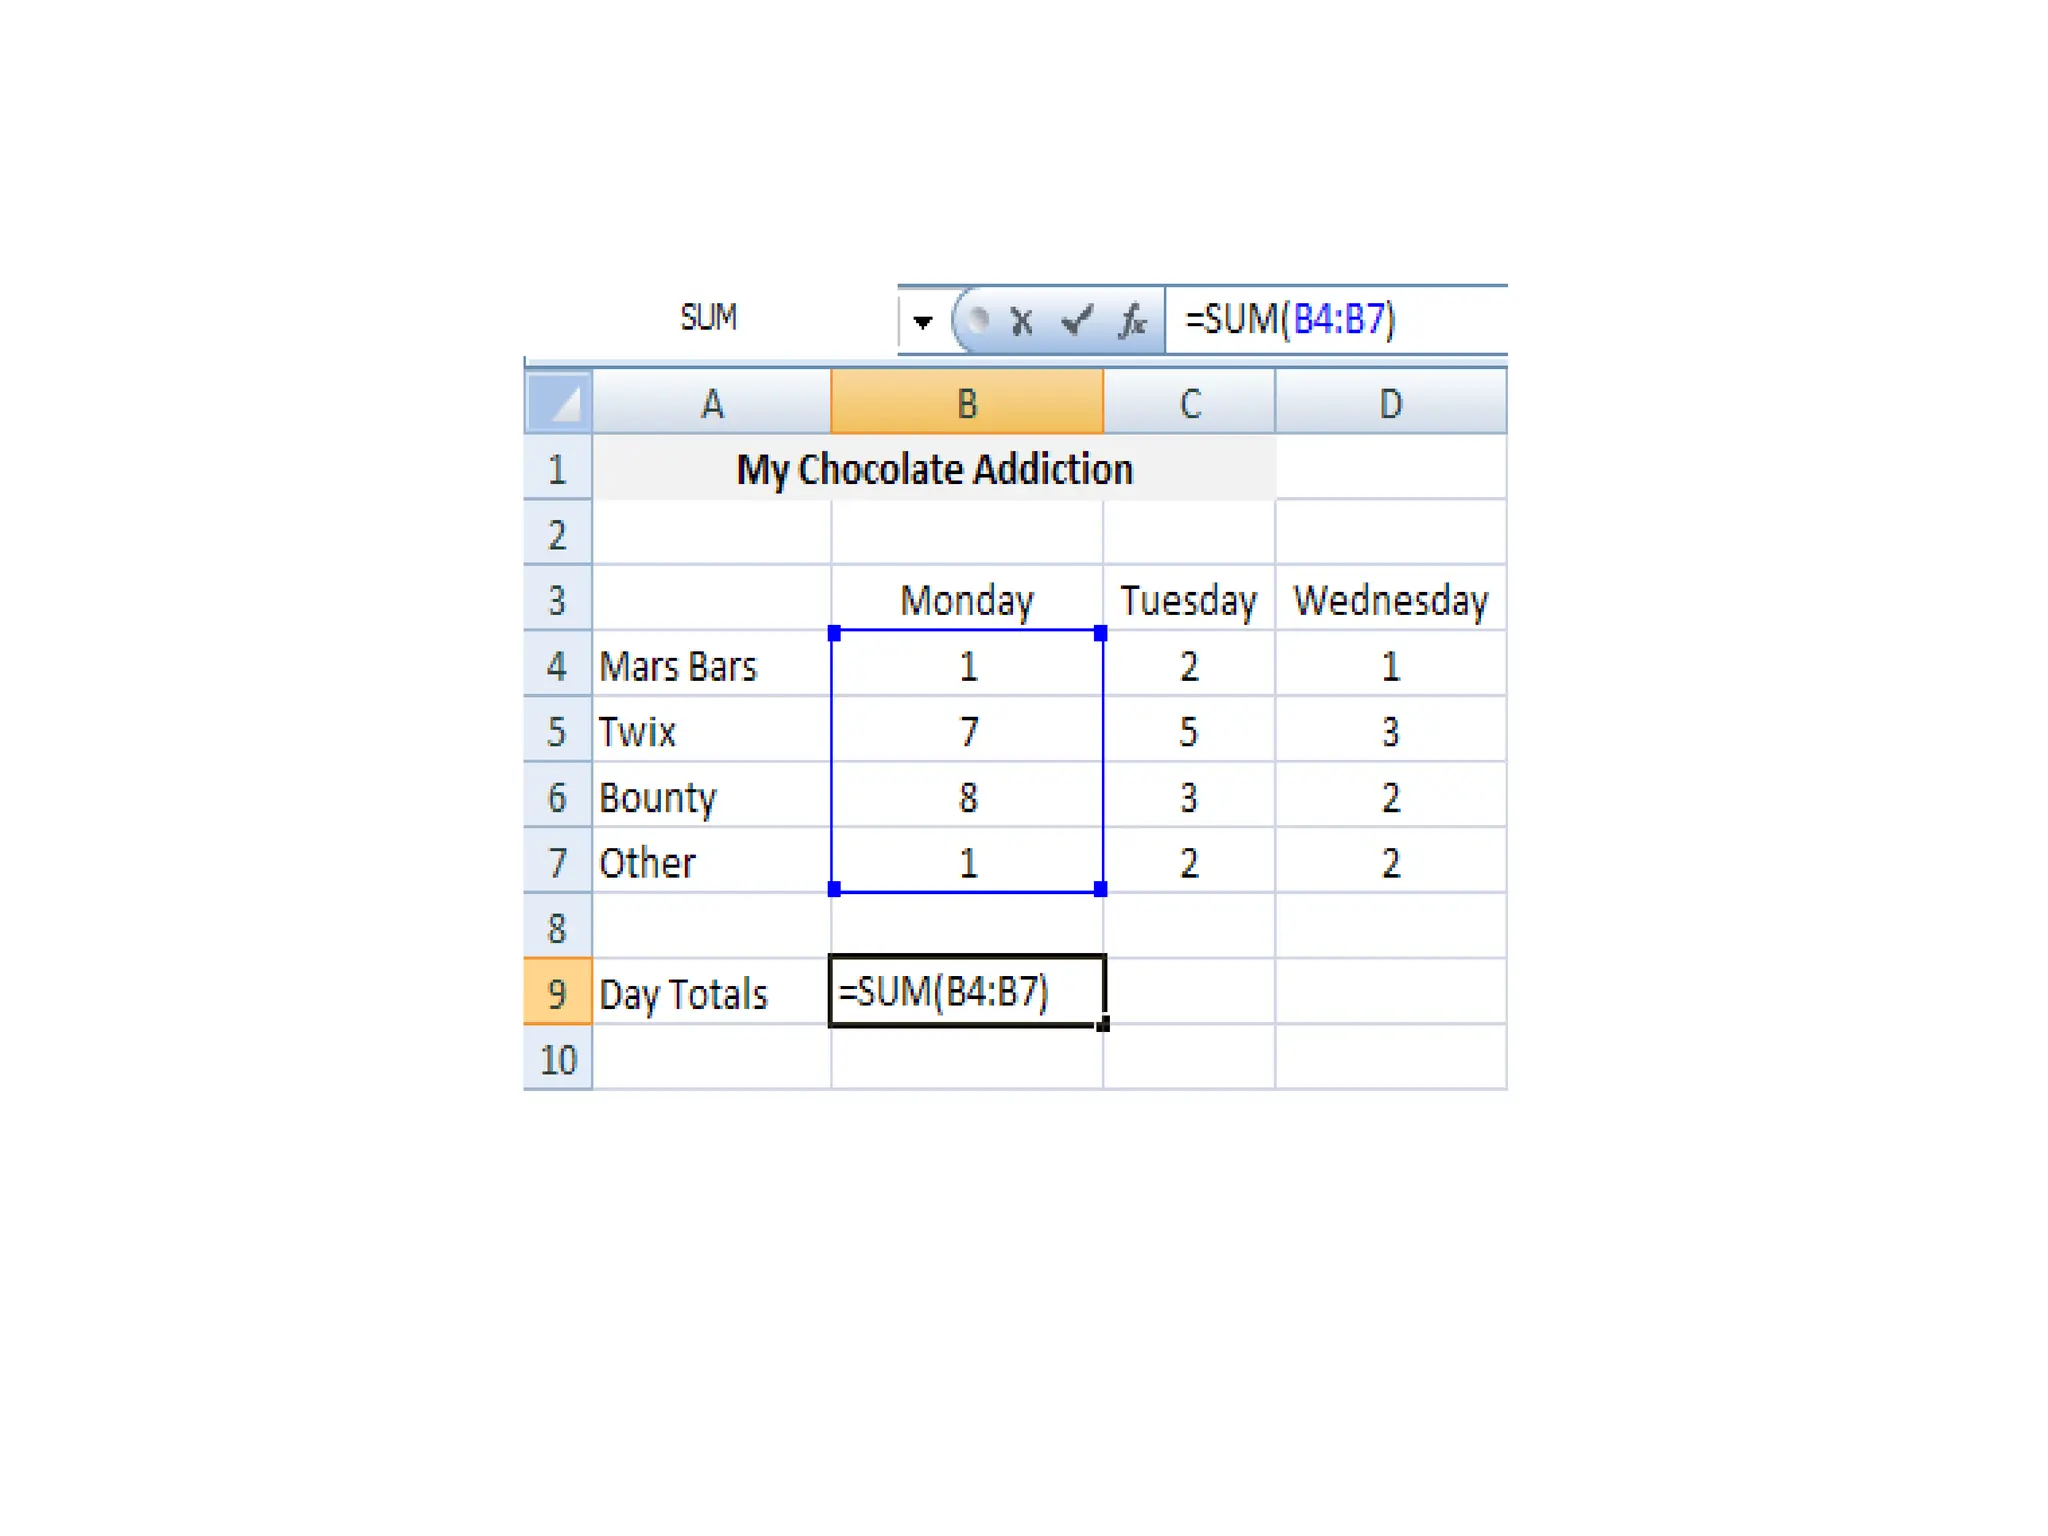
Task: Click the SUM name box field
Action: 709,318
